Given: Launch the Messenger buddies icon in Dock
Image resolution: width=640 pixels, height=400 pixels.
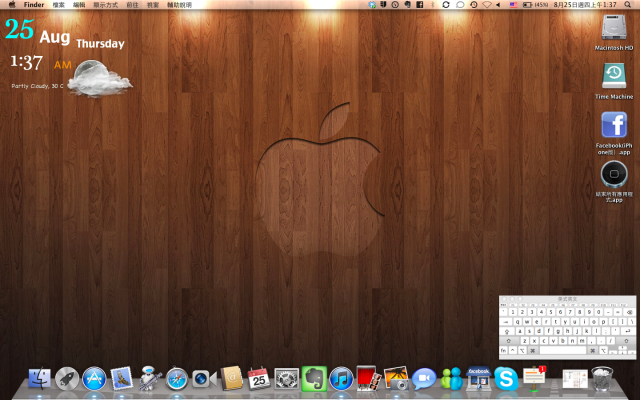Looking at the screenshot, I should (452, 379).
